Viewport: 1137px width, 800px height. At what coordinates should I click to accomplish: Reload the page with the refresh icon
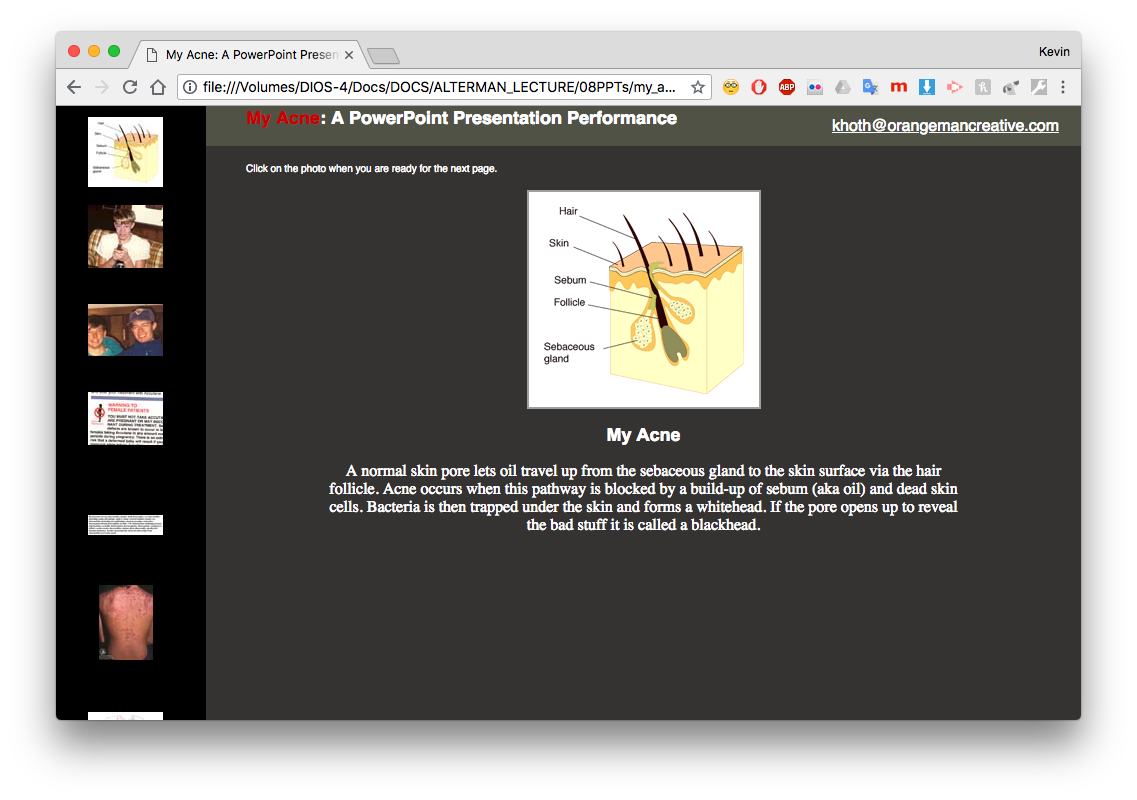130,87
